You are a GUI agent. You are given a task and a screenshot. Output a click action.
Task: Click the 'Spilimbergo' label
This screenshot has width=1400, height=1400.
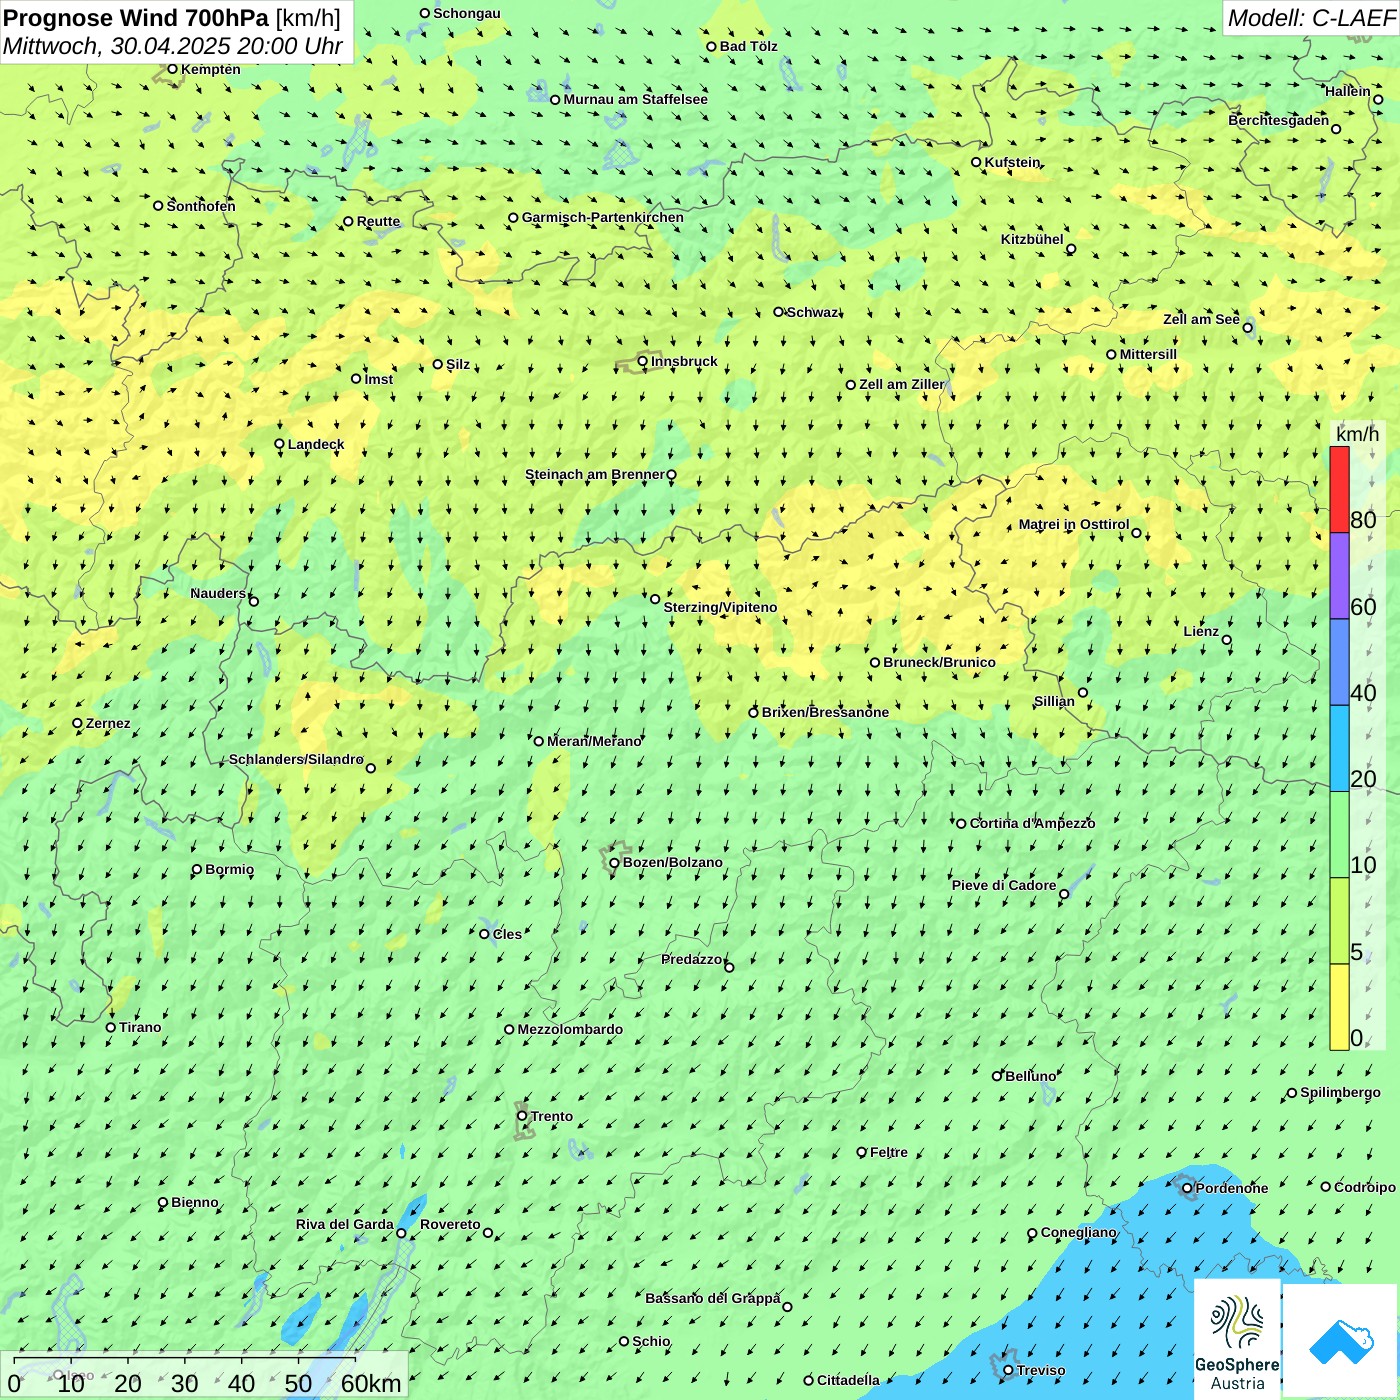tap(1341, 1092)
